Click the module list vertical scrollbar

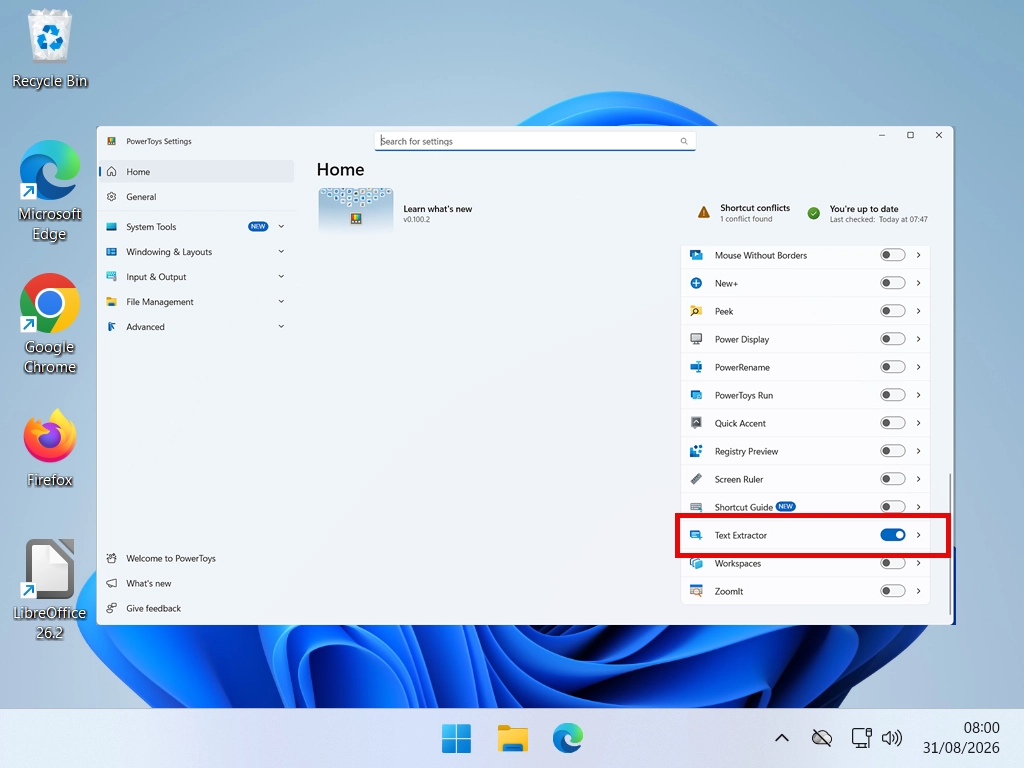click(950, 543)
